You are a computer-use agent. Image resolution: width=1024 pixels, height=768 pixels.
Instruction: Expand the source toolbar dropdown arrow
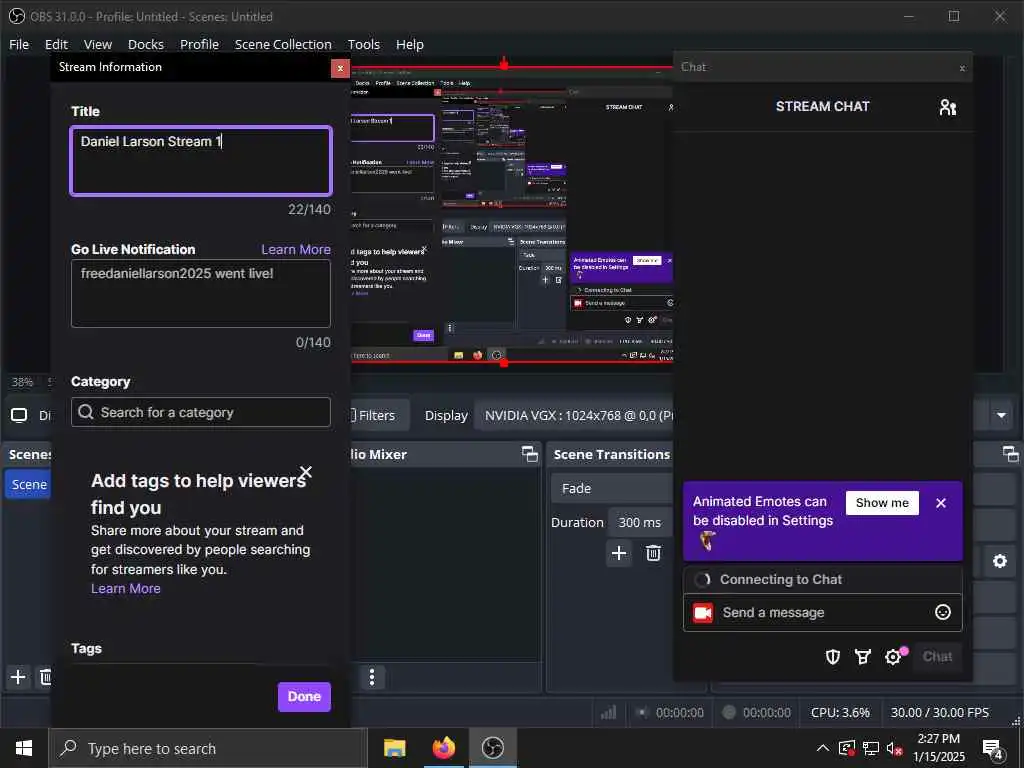click(1001, 415)
